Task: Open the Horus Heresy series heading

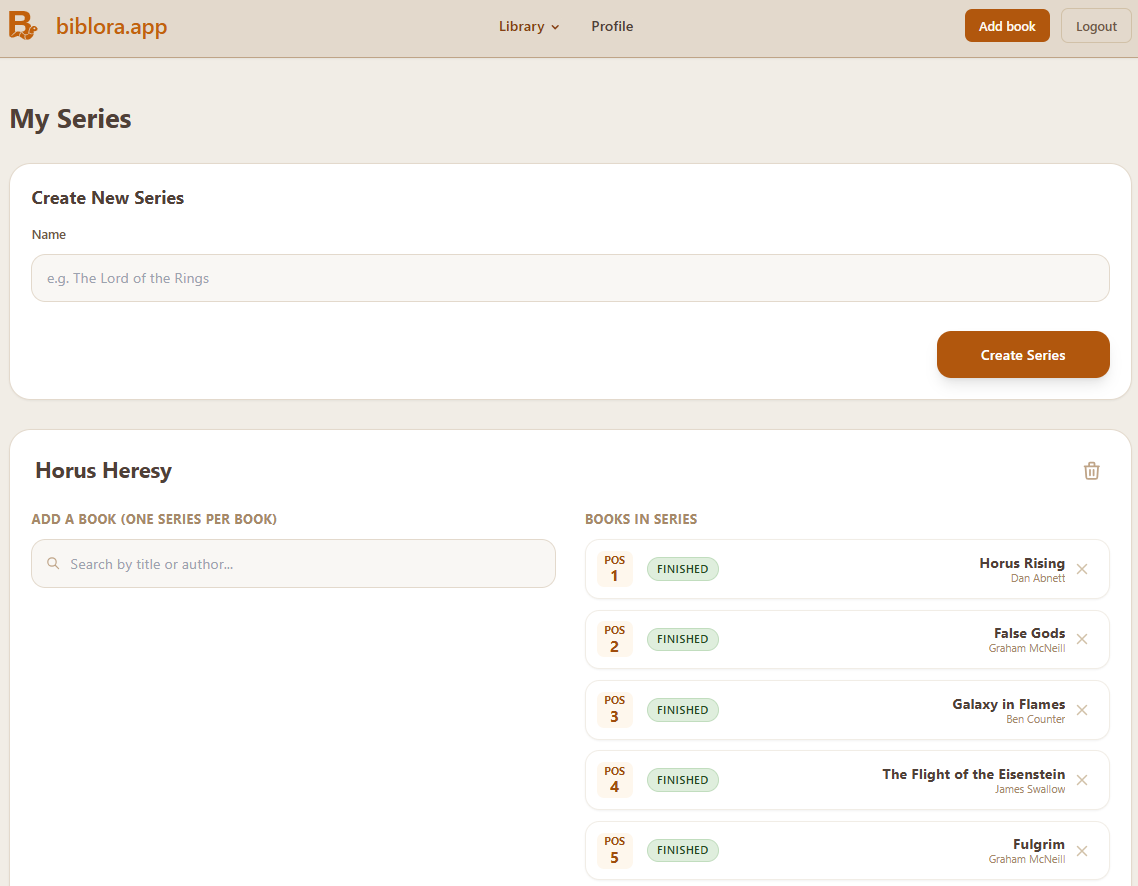Action: pos(103,471)
